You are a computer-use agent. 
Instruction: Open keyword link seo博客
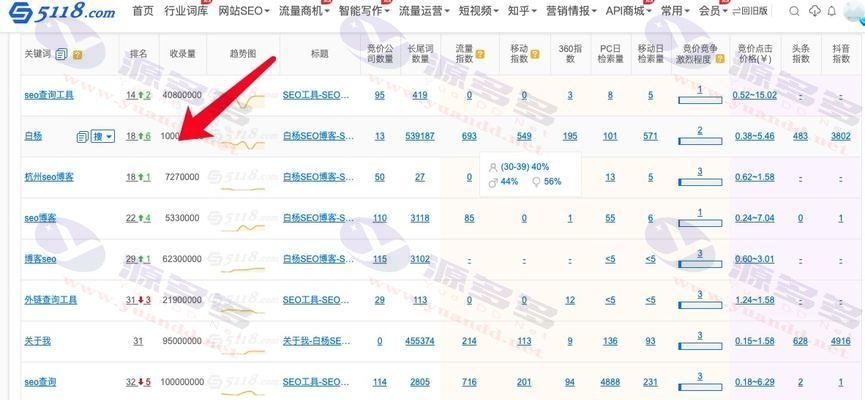(x=40, y=218)
